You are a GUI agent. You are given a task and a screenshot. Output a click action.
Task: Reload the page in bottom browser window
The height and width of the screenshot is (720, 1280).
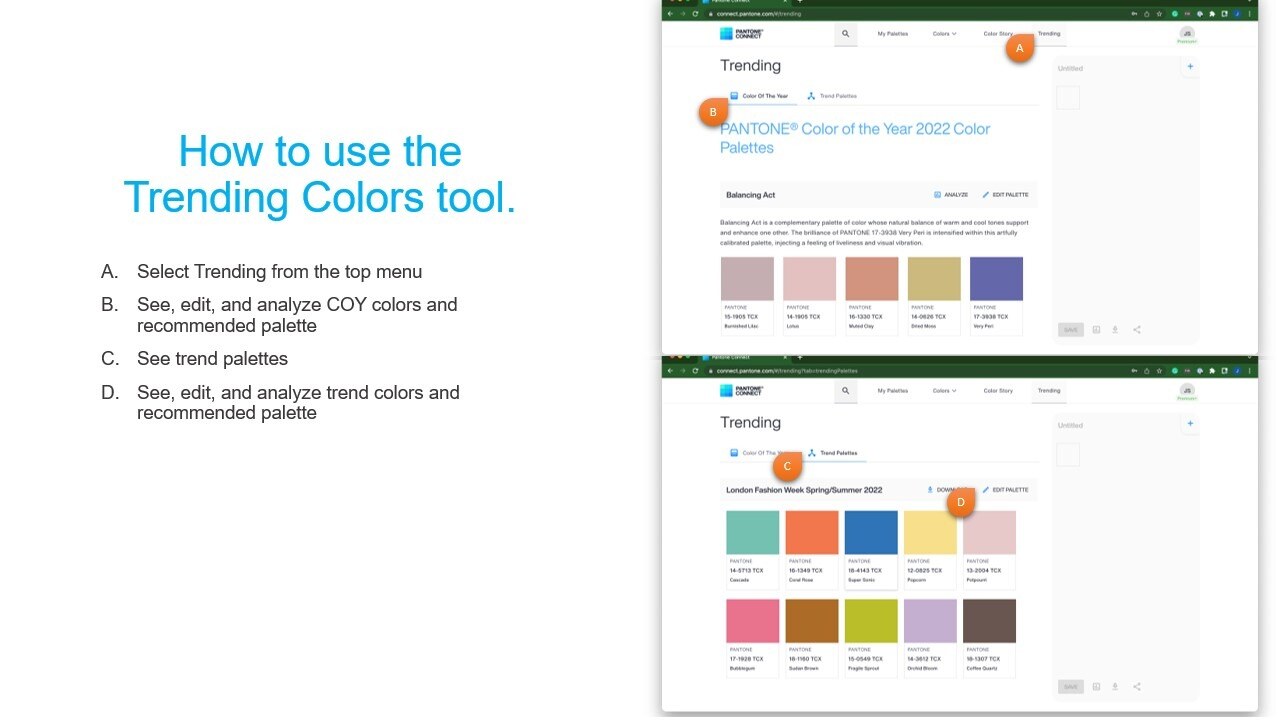point(695,370)
